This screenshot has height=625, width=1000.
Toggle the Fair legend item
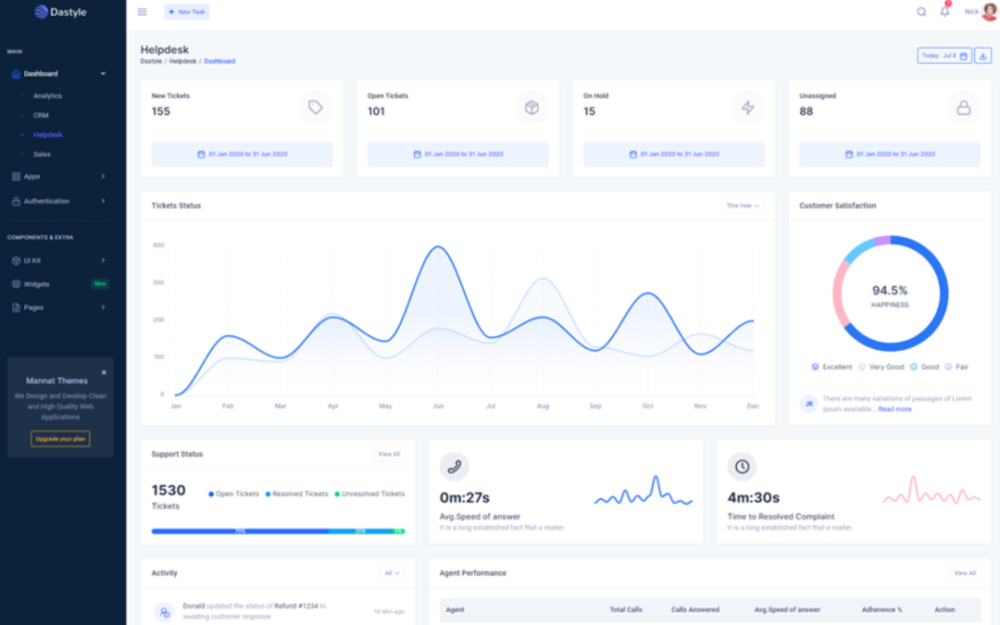(957, 367)
